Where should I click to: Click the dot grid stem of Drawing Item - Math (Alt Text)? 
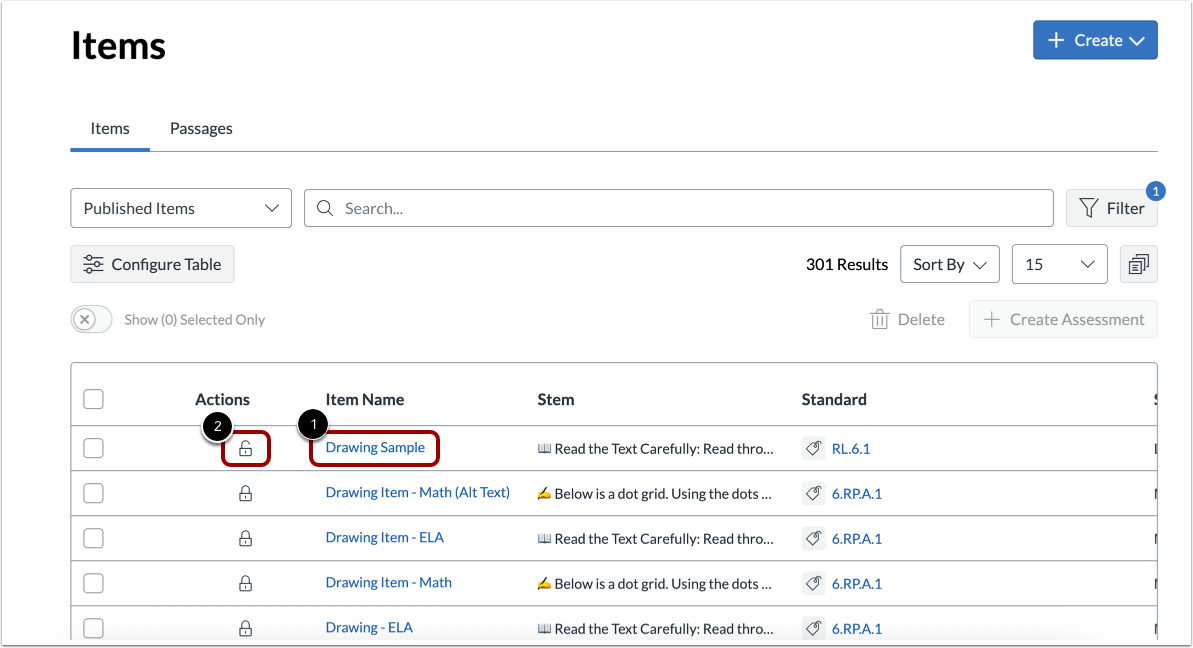[x=654, y=494]
